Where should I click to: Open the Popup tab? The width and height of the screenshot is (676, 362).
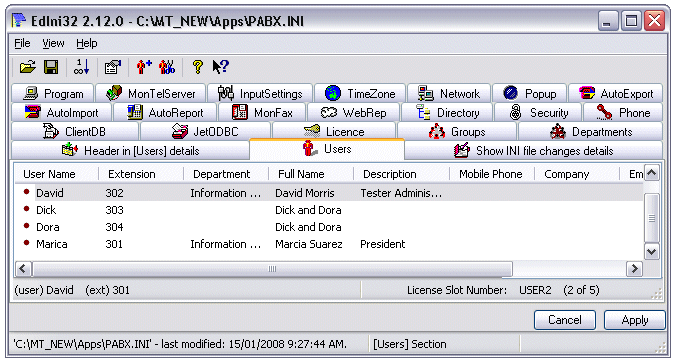[x=529, y=93]
